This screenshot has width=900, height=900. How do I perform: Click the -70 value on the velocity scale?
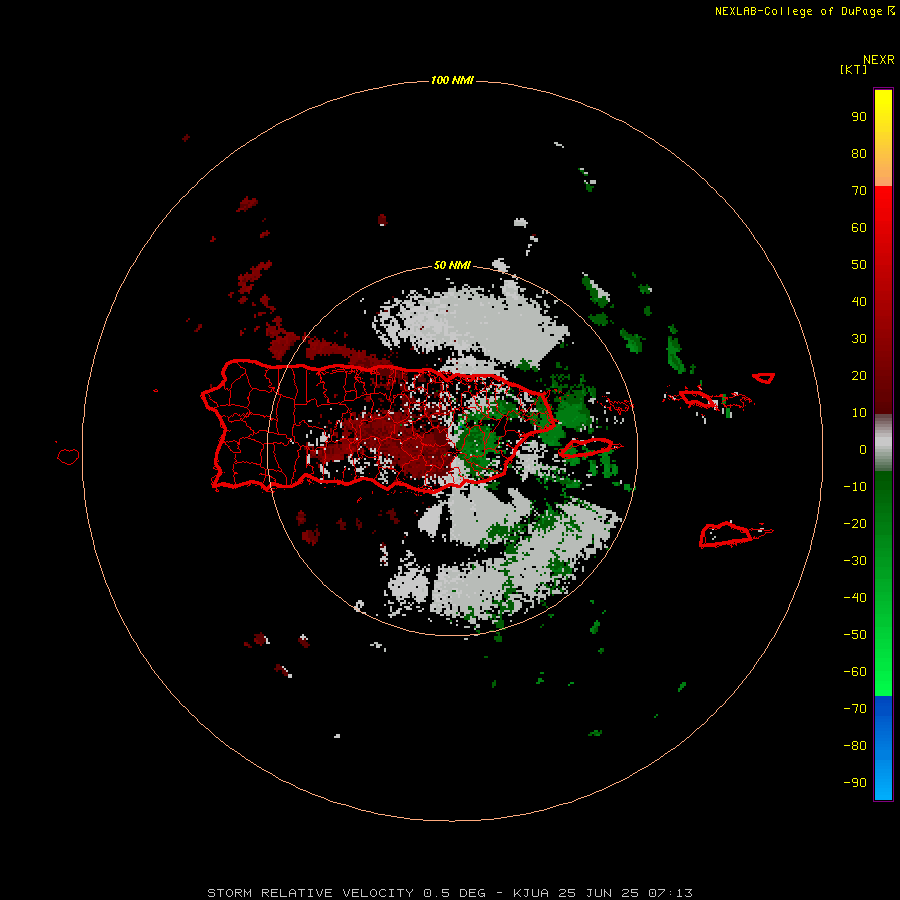pyautogui.click(x=855, y=709)
